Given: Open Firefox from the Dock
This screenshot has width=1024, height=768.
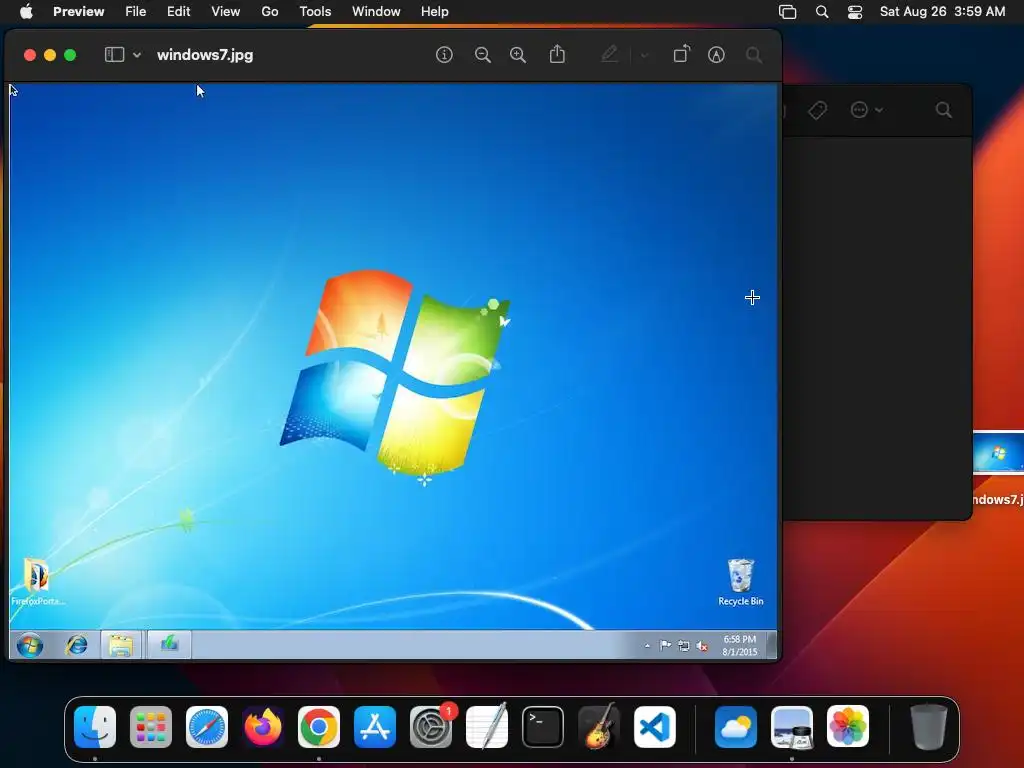Looking at the screenshot, I should [263, 727].
